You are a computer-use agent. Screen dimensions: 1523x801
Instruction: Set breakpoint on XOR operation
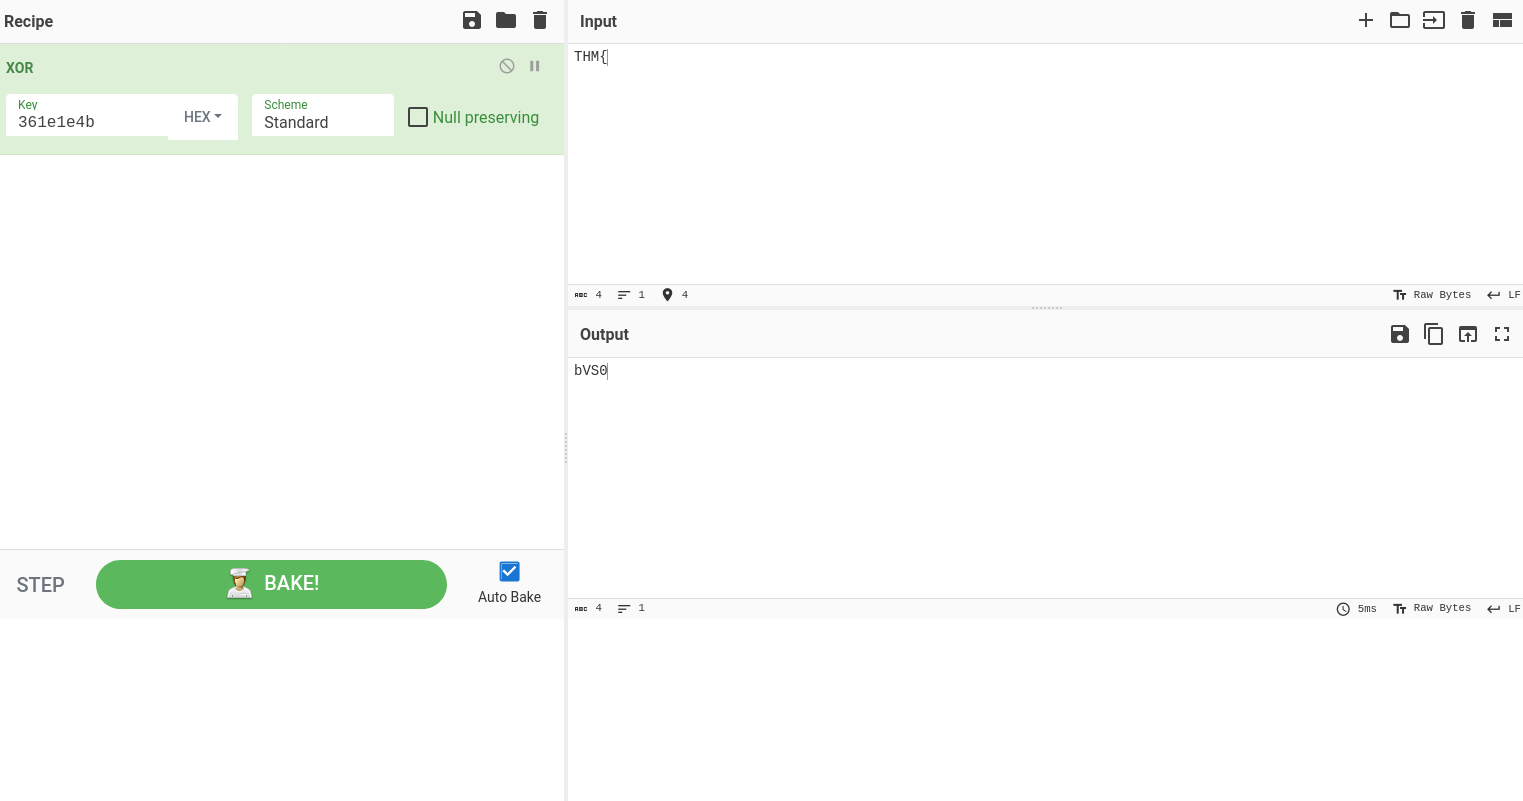pos(535,66)
